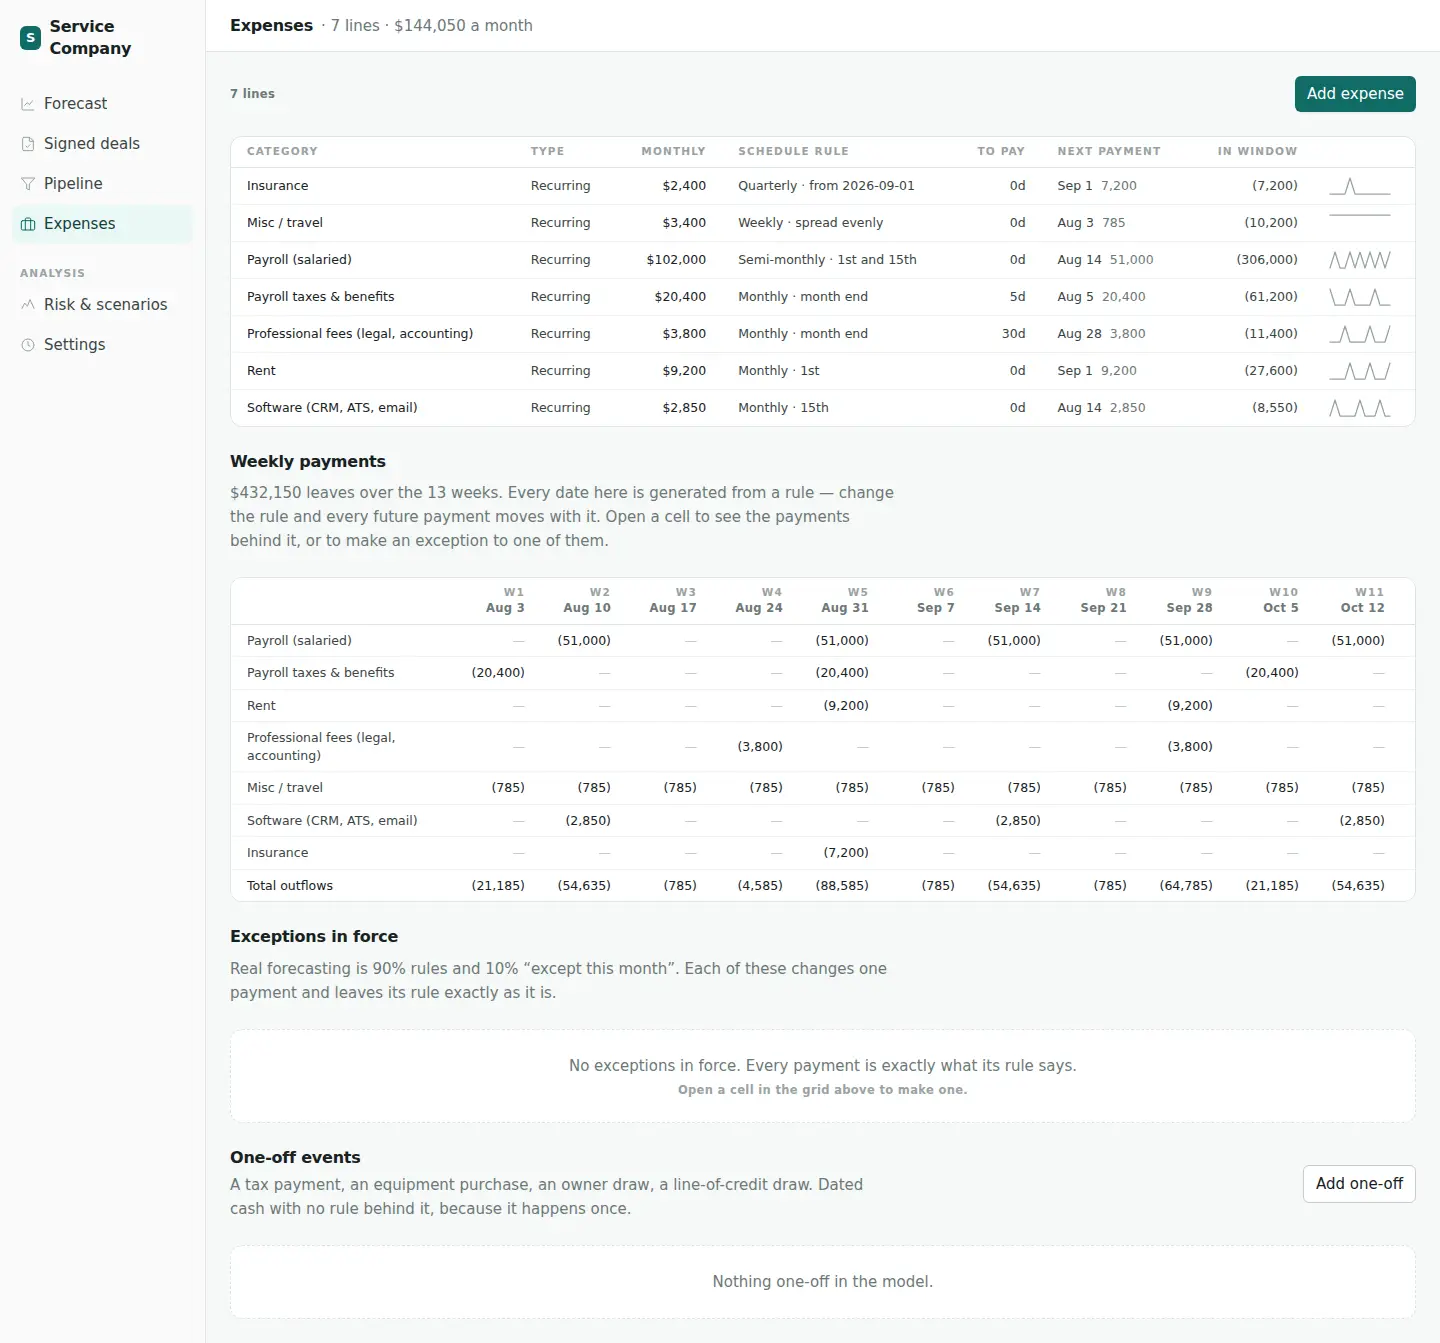Viewport: 1440px width, 1343px height.
Task: Click the Add one-off button
Action: point(1359,1184)
